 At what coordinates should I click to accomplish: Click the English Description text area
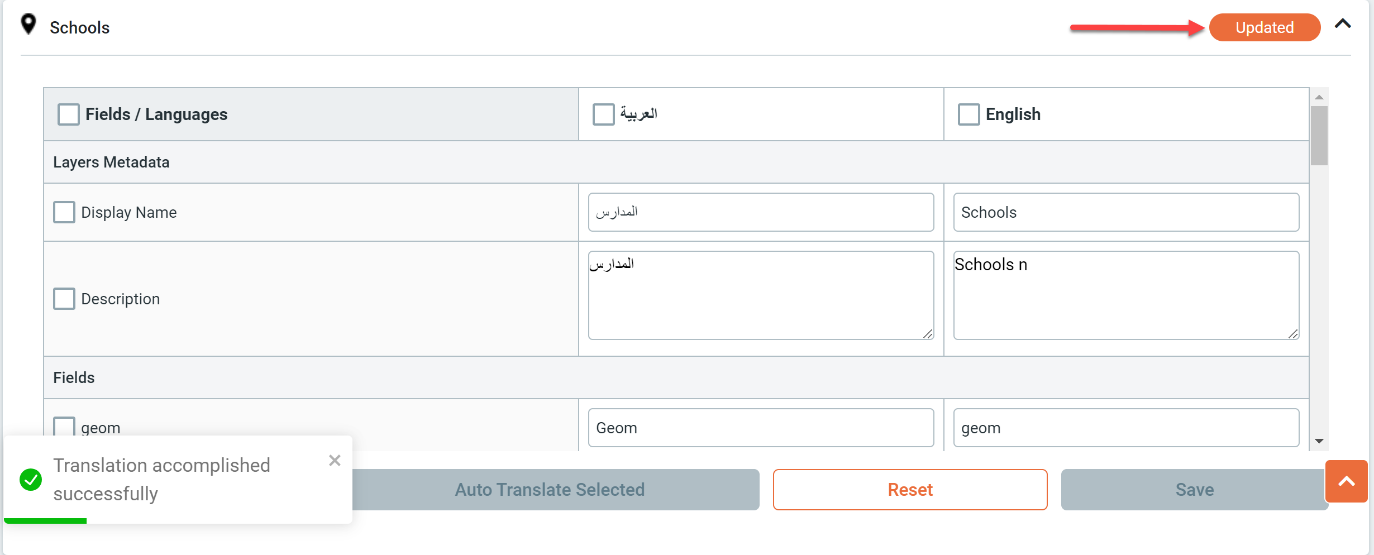click(x=1127, y=296)
